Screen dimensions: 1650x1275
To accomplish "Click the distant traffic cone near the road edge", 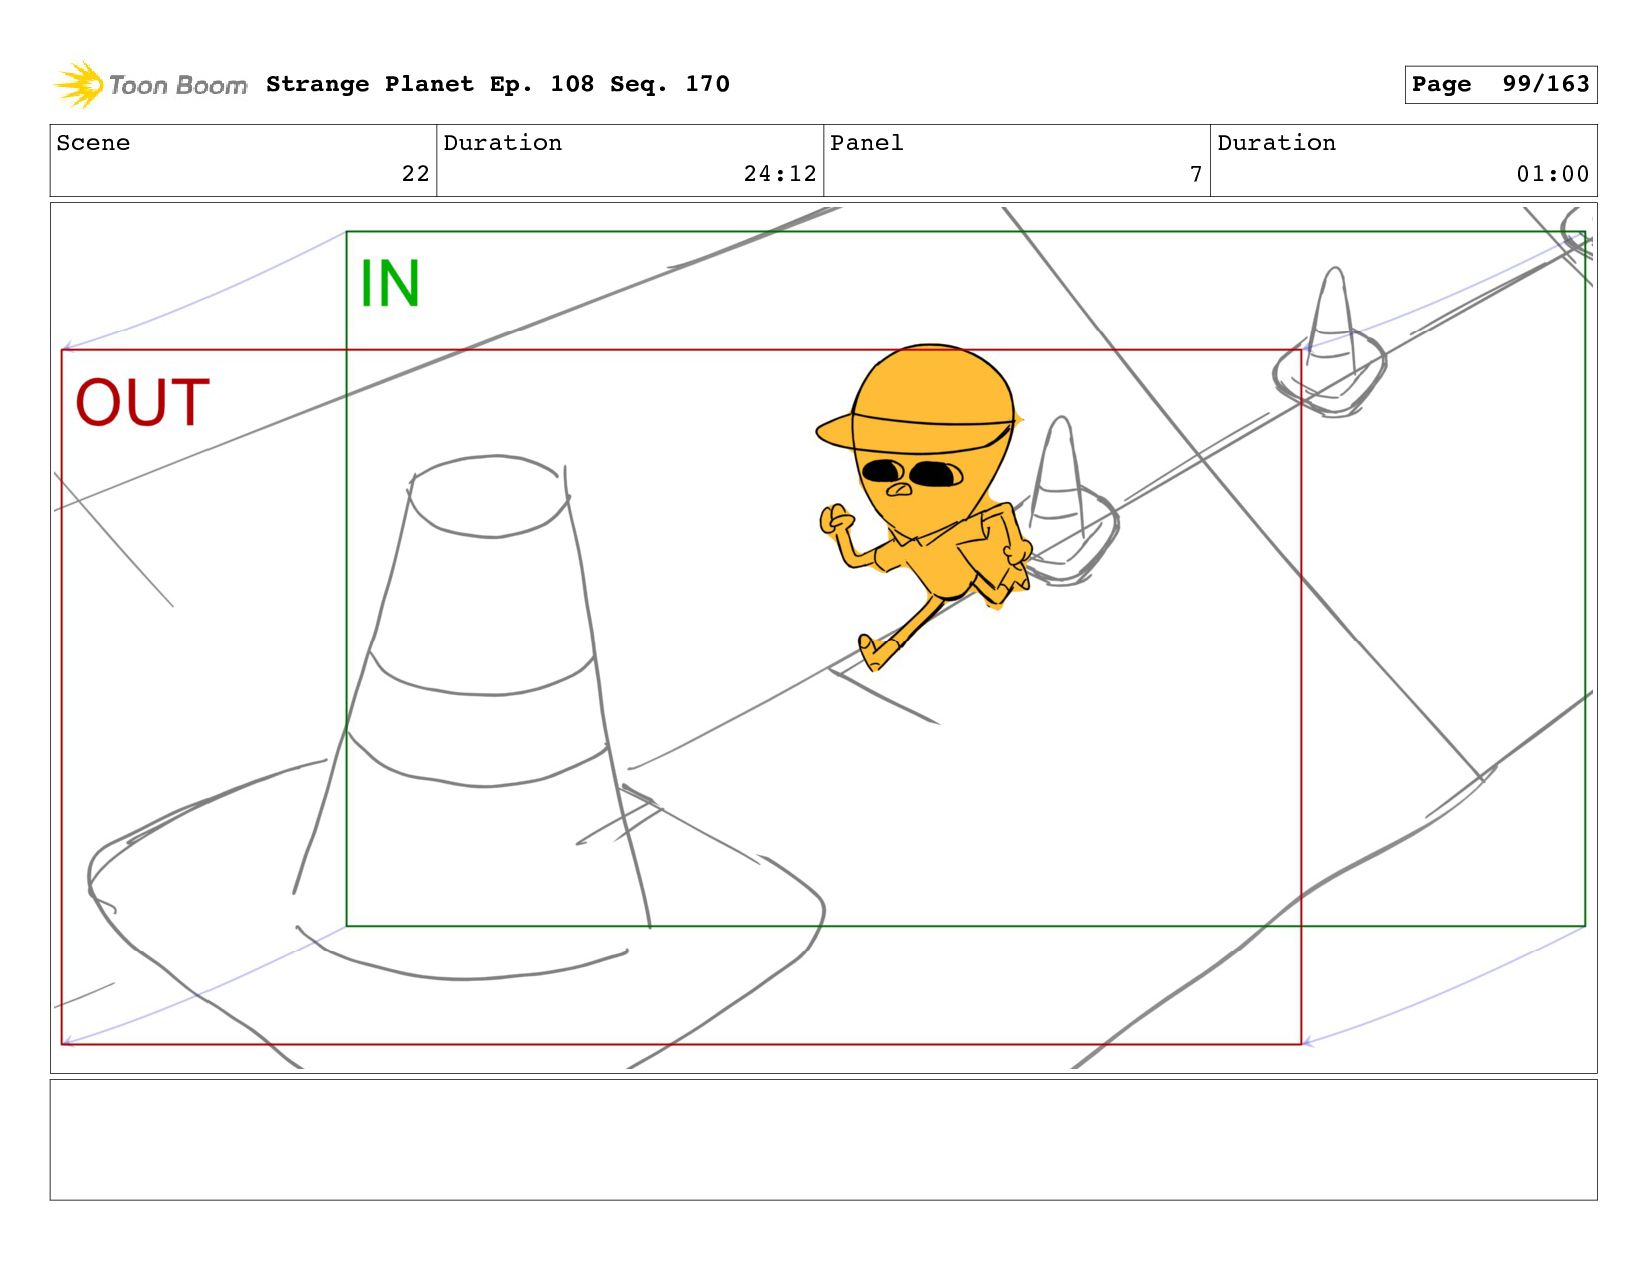I will [1332, 341].
